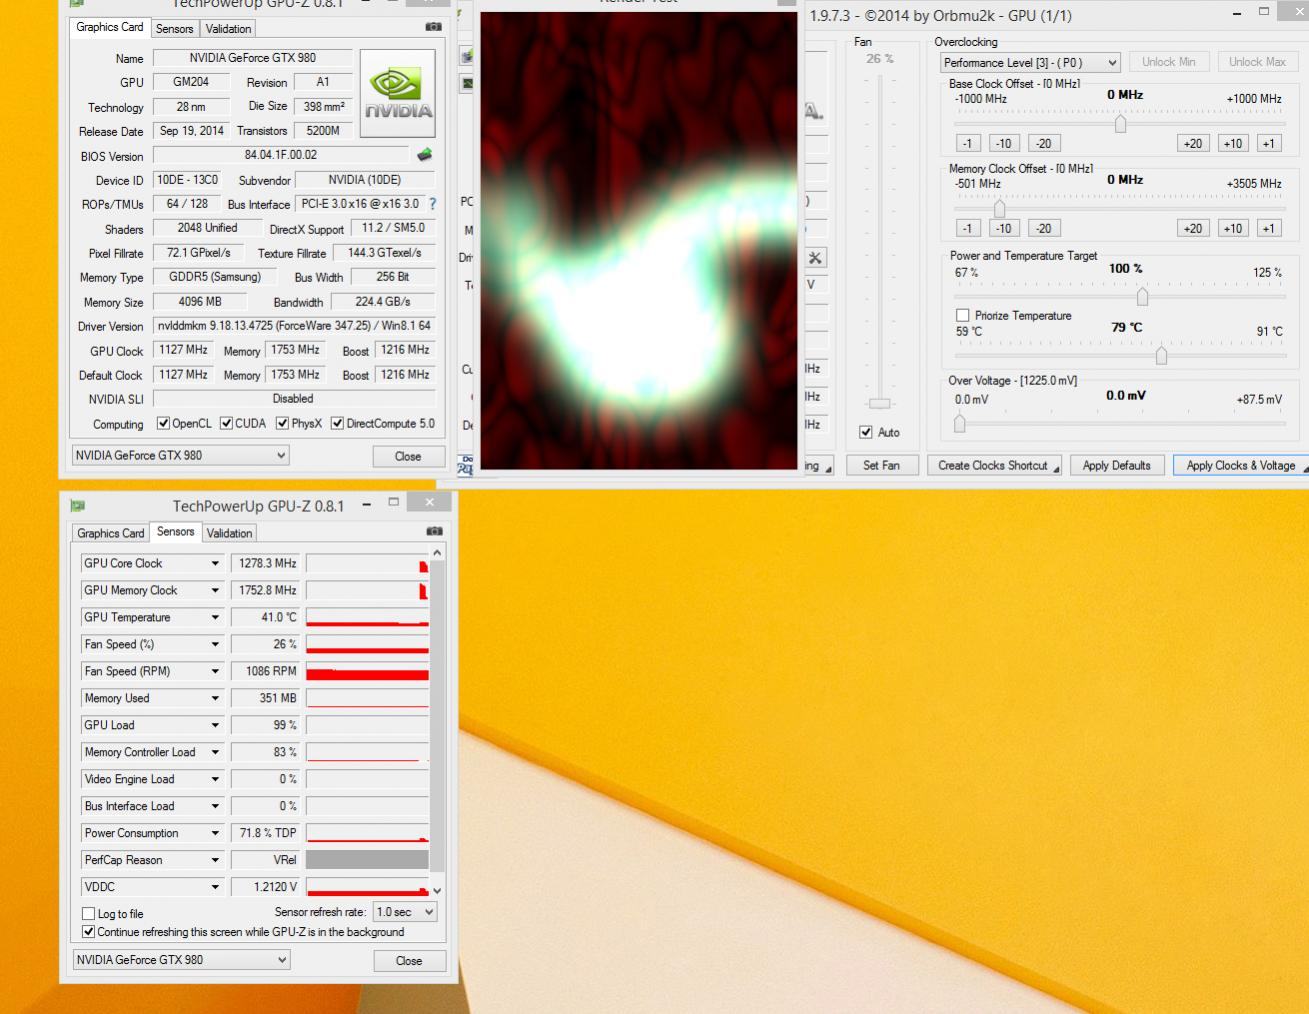Open the GPU Core Clock sensor dropdown
Screen dimensions: 1309x1014
click(x=215, y=564)
